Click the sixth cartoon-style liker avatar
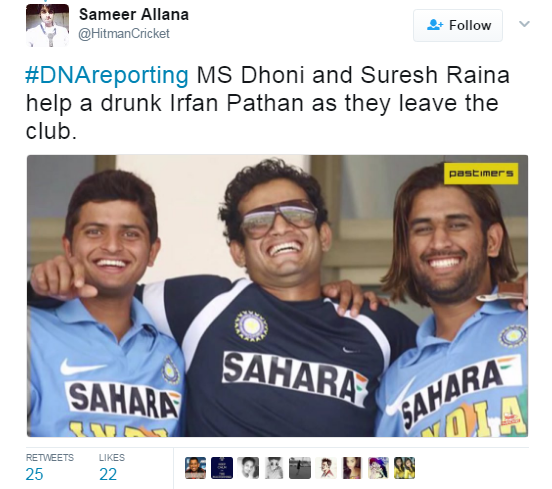 326,468
